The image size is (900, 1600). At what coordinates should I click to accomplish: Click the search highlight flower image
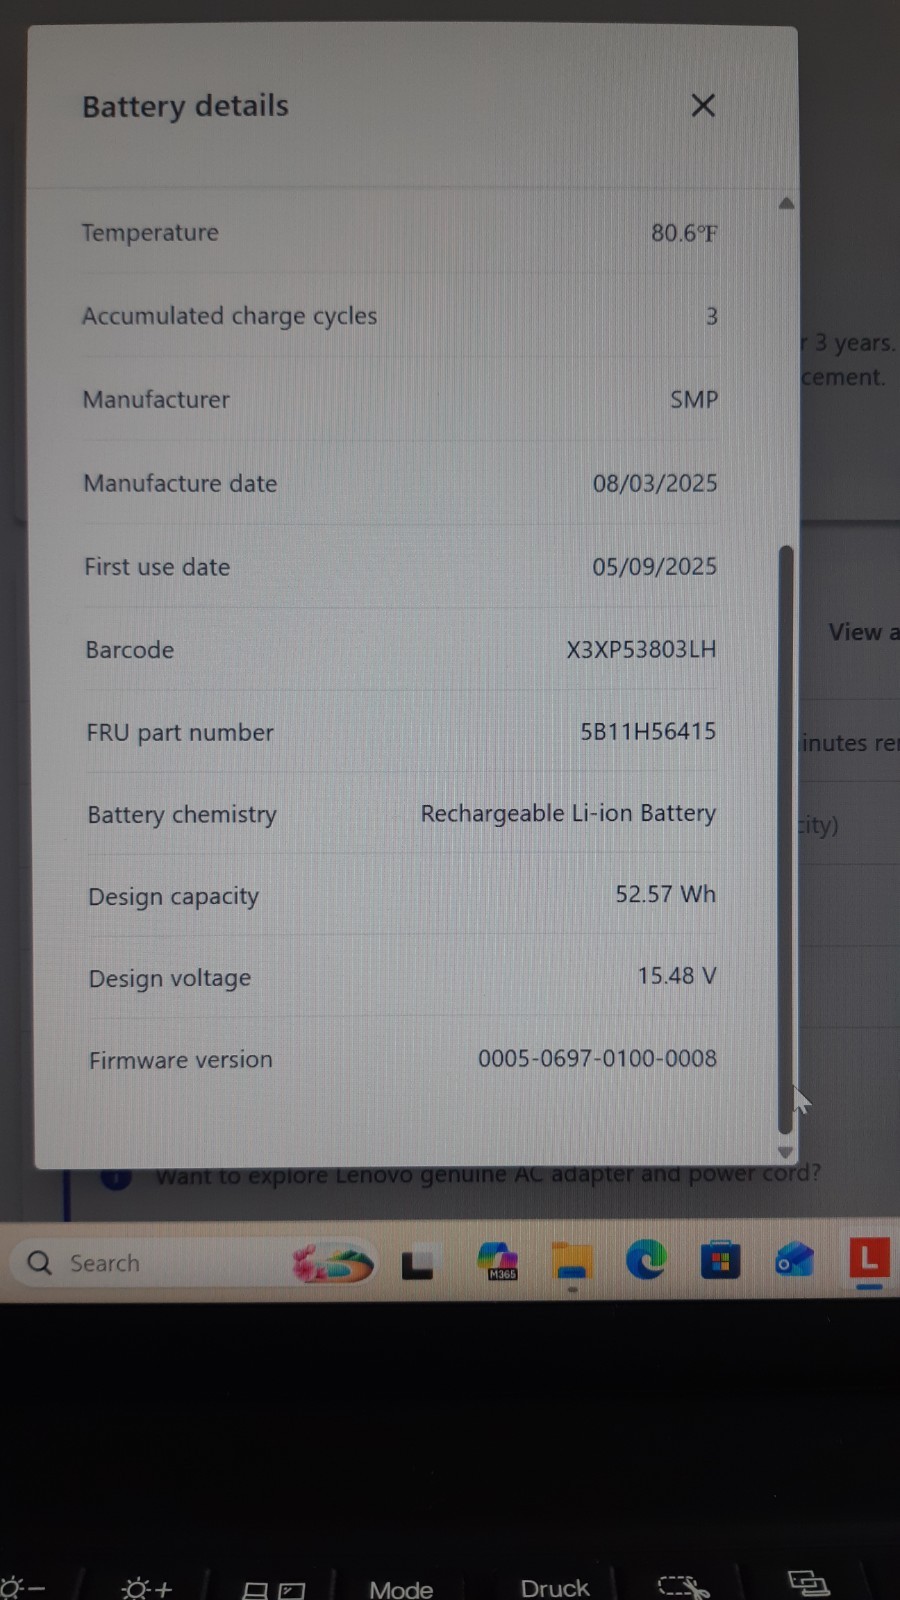(x=333, y=1264)
